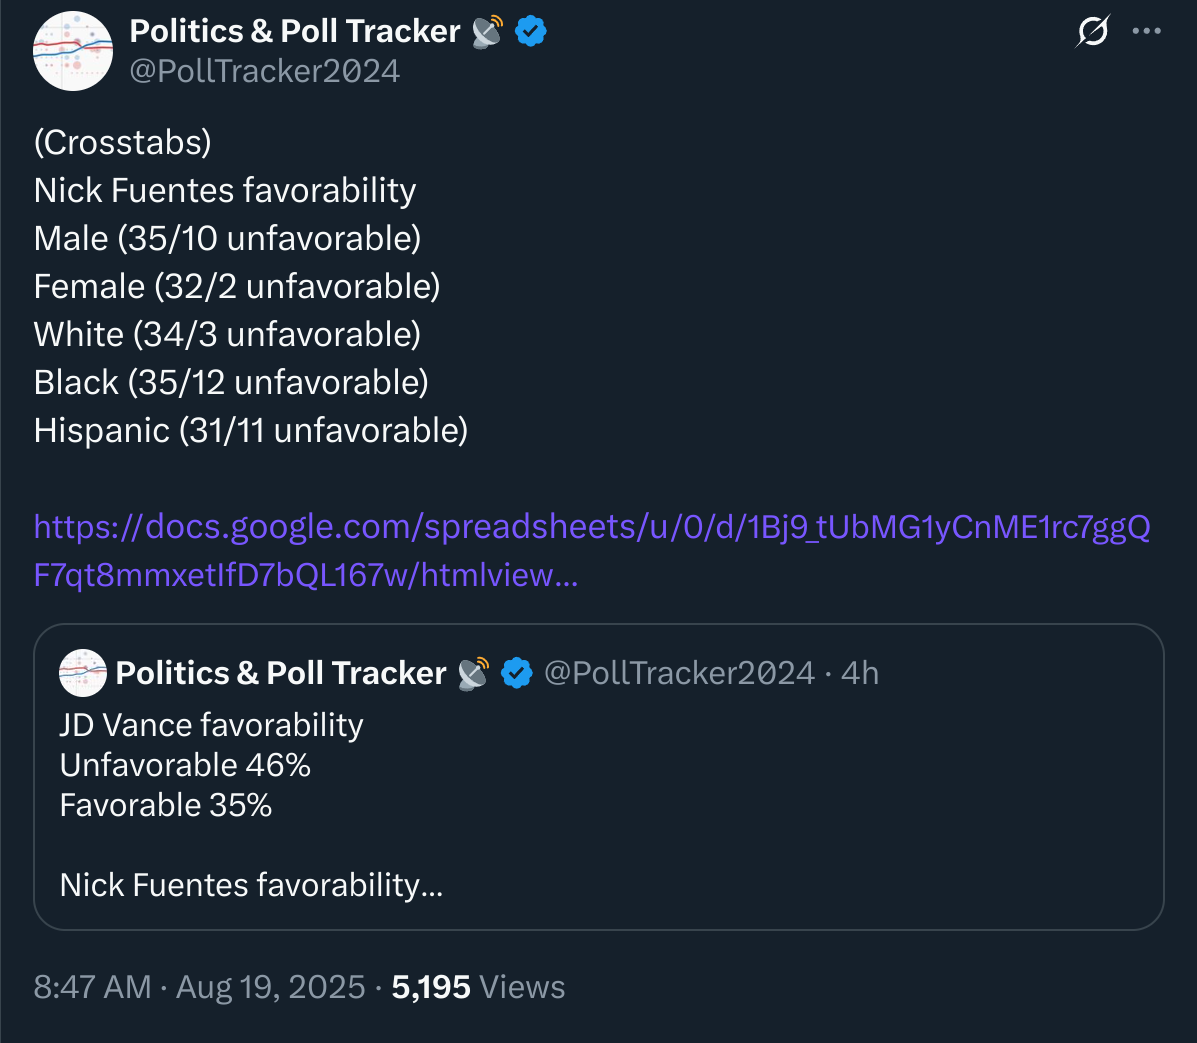Click the quoted tweet's satellite dish emoji
1197x1043 pixels.
[474, 673]
